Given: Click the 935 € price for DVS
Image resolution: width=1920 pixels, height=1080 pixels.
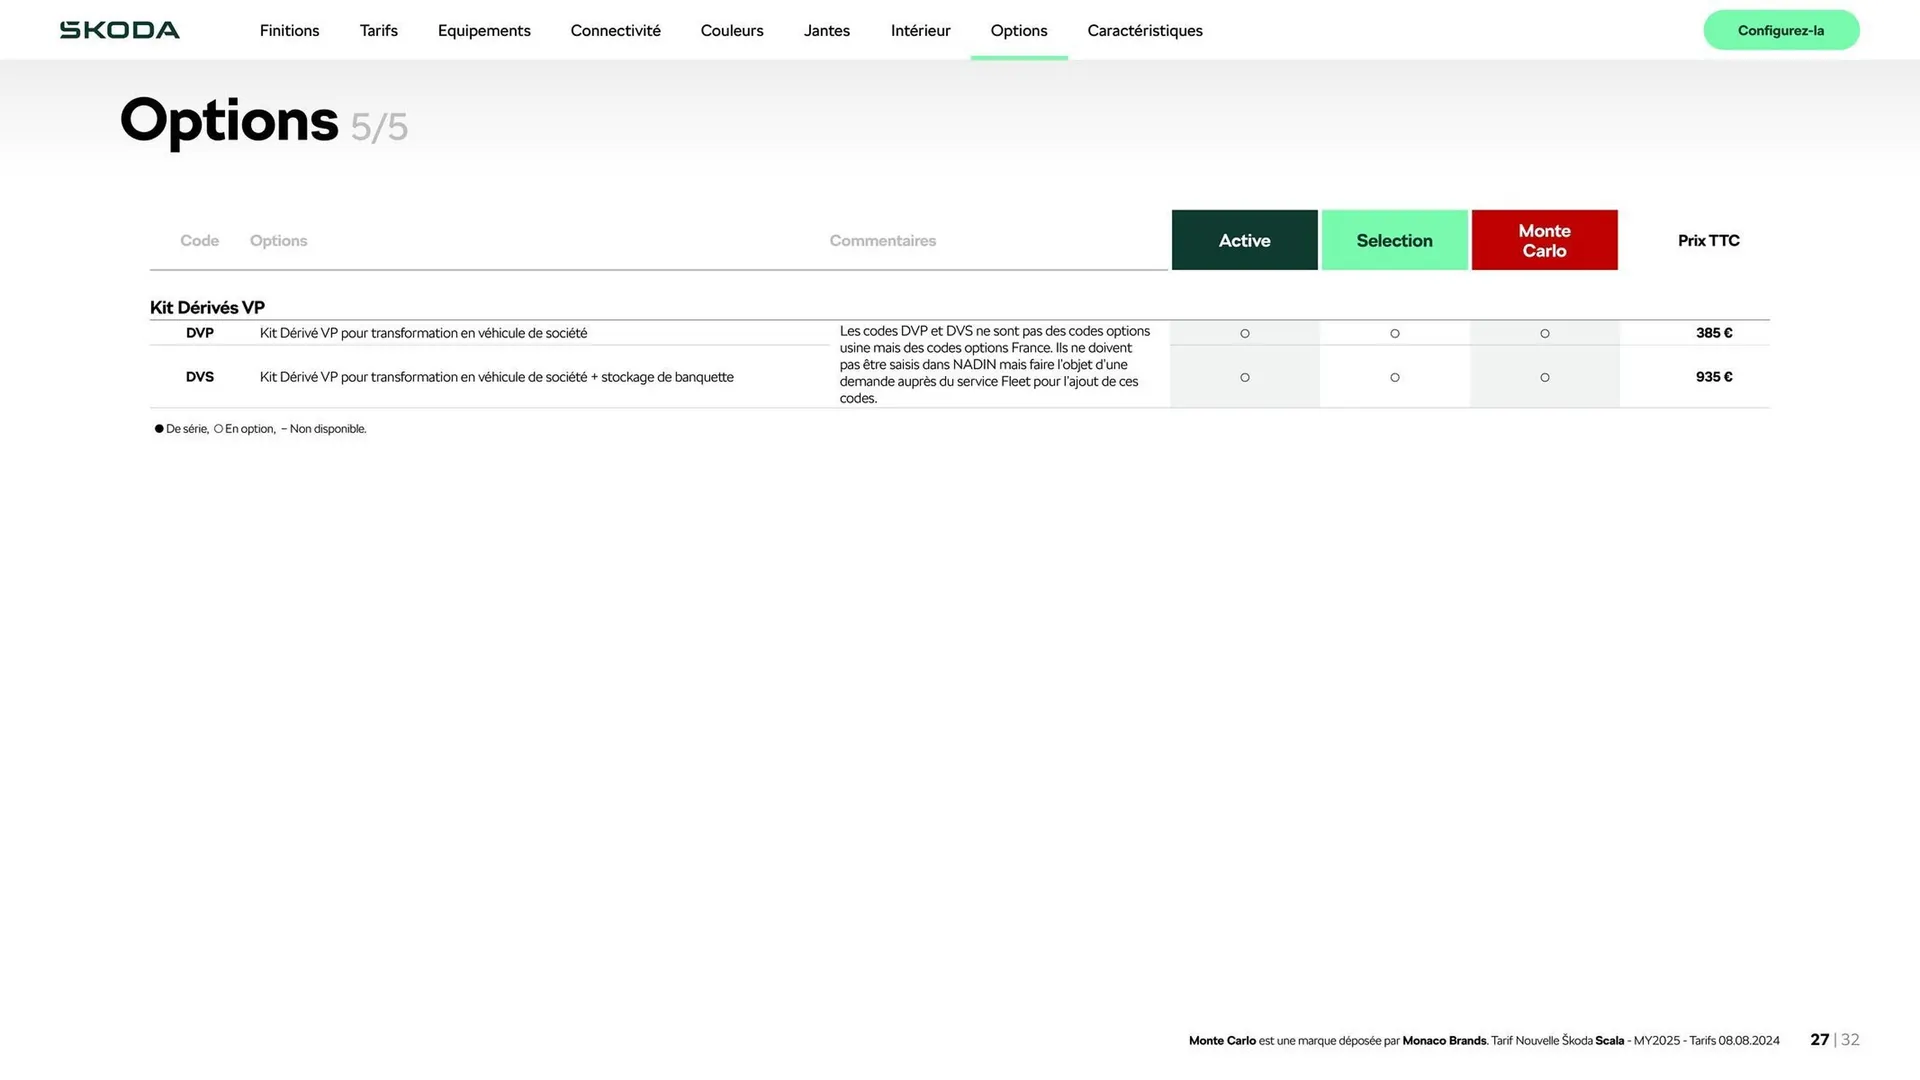Looking at the screenshot, I should click(x=1713, y=377).
